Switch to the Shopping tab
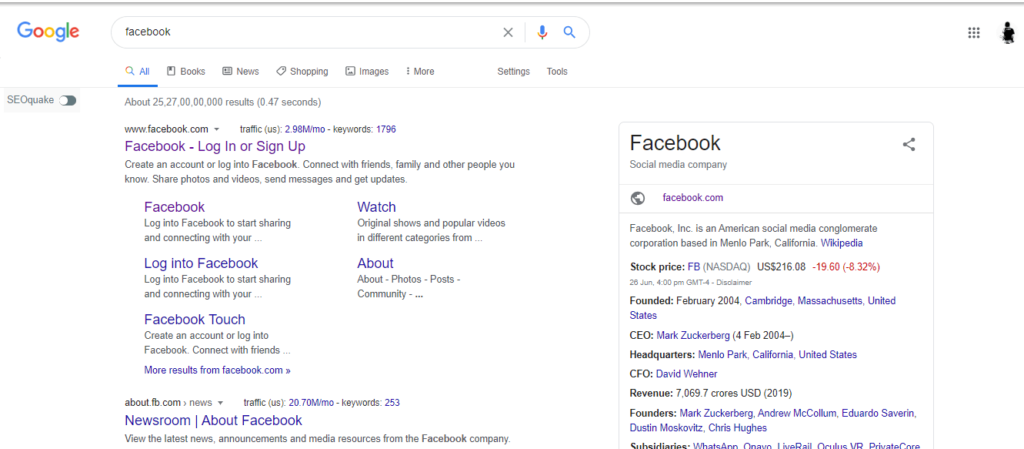This screenshot has height=449, width=1024. coord(302,71)
